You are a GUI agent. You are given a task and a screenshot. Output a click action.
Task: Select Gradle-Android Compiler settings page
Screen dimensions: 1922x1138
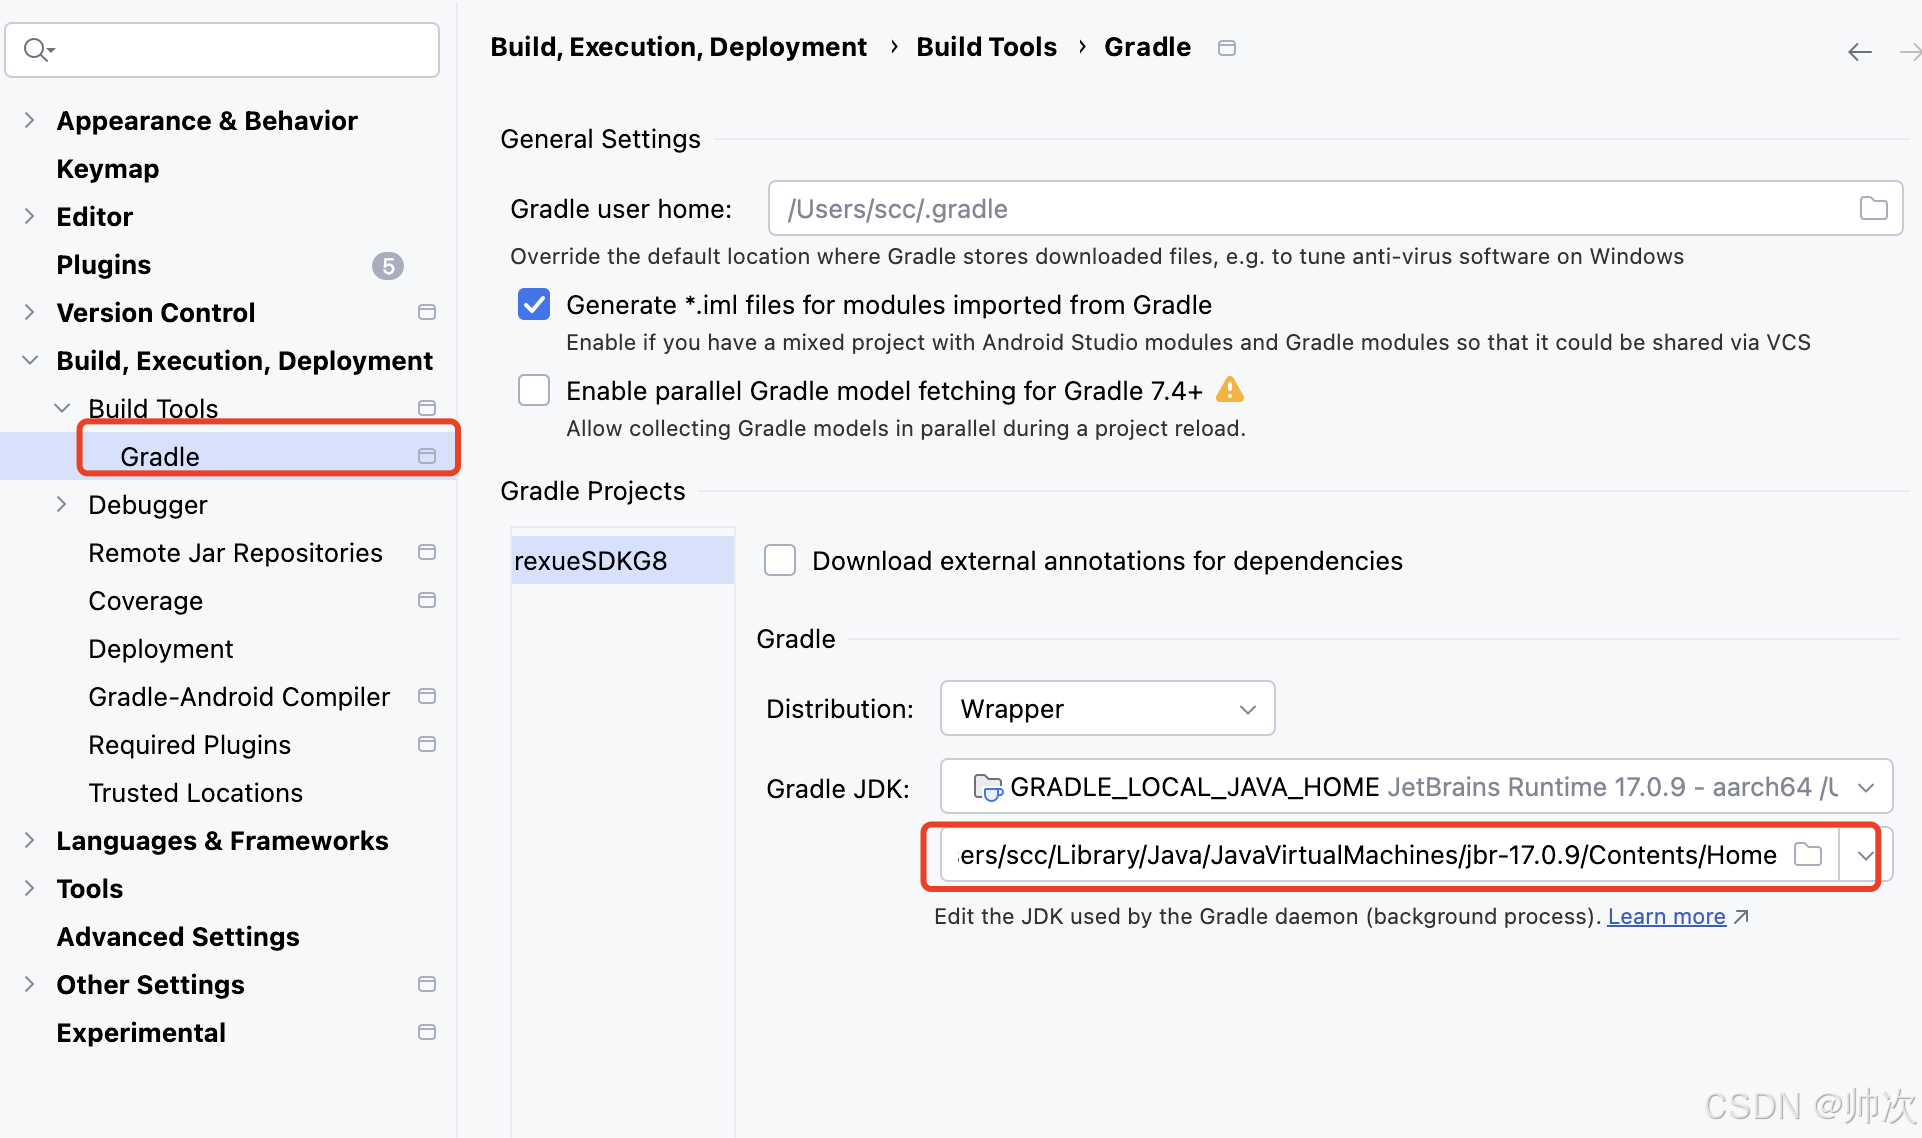point(239,697)
